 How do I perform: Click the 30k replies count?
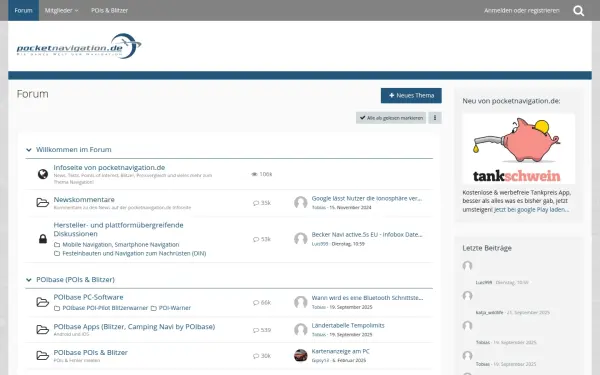point(266,356)
